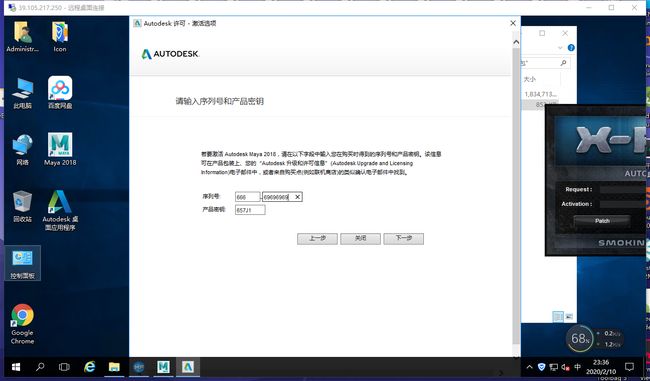Click the 大小 (Size) column header
Screen dimensions: 650x381
coord(529,79)
